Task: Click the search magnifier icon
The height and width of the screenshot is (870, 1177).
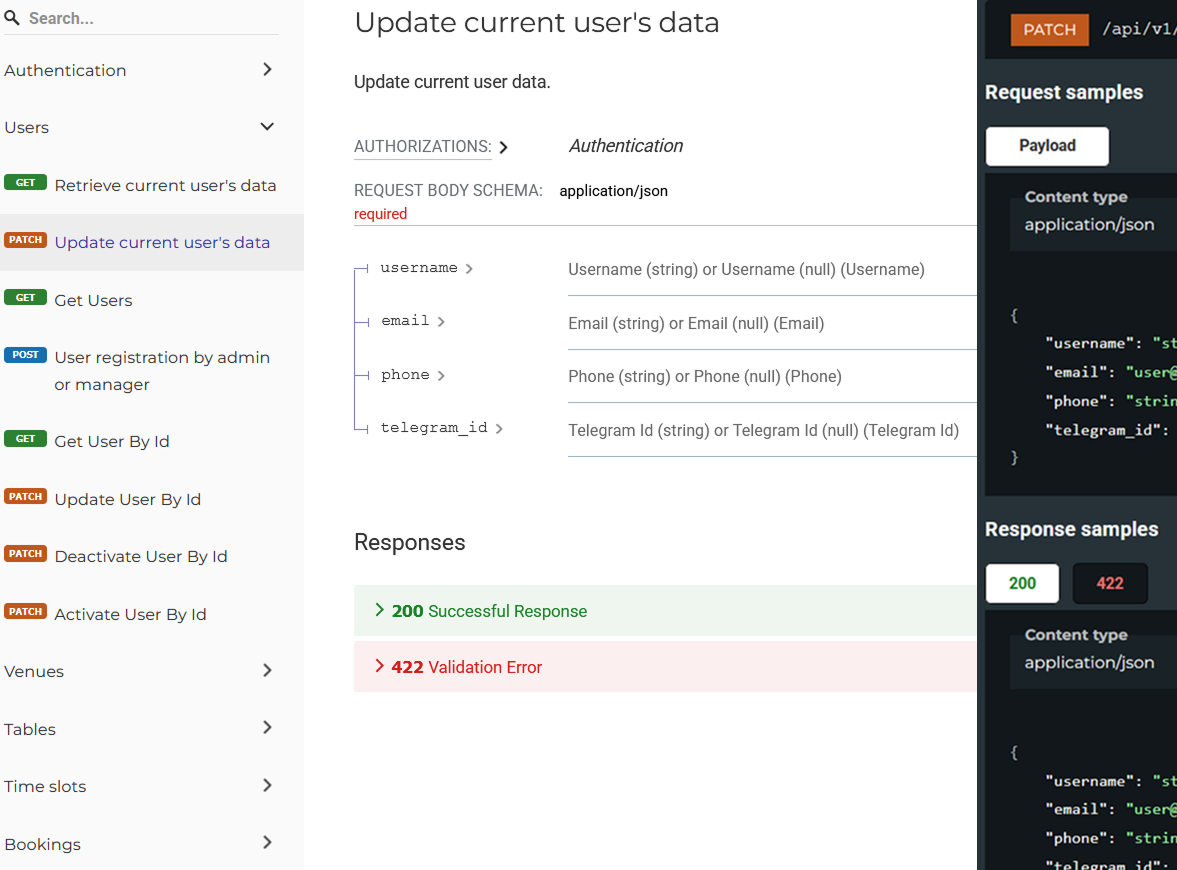Action: click(x=12, y=17)
